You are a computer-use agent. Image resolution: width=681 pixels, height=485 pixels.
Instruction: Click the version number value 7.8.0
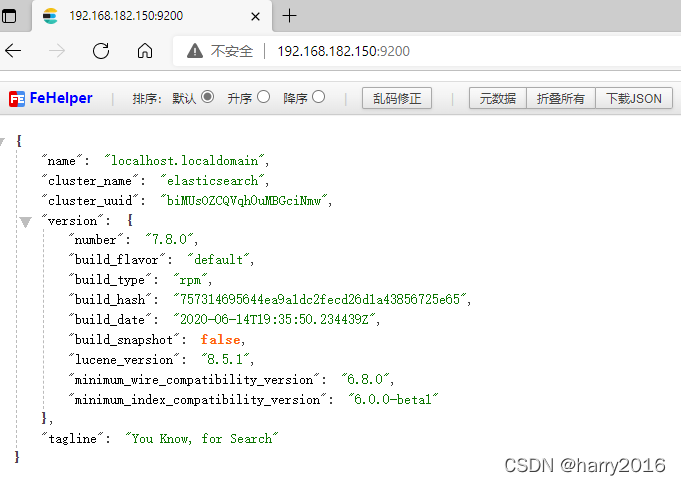(169, 239)
